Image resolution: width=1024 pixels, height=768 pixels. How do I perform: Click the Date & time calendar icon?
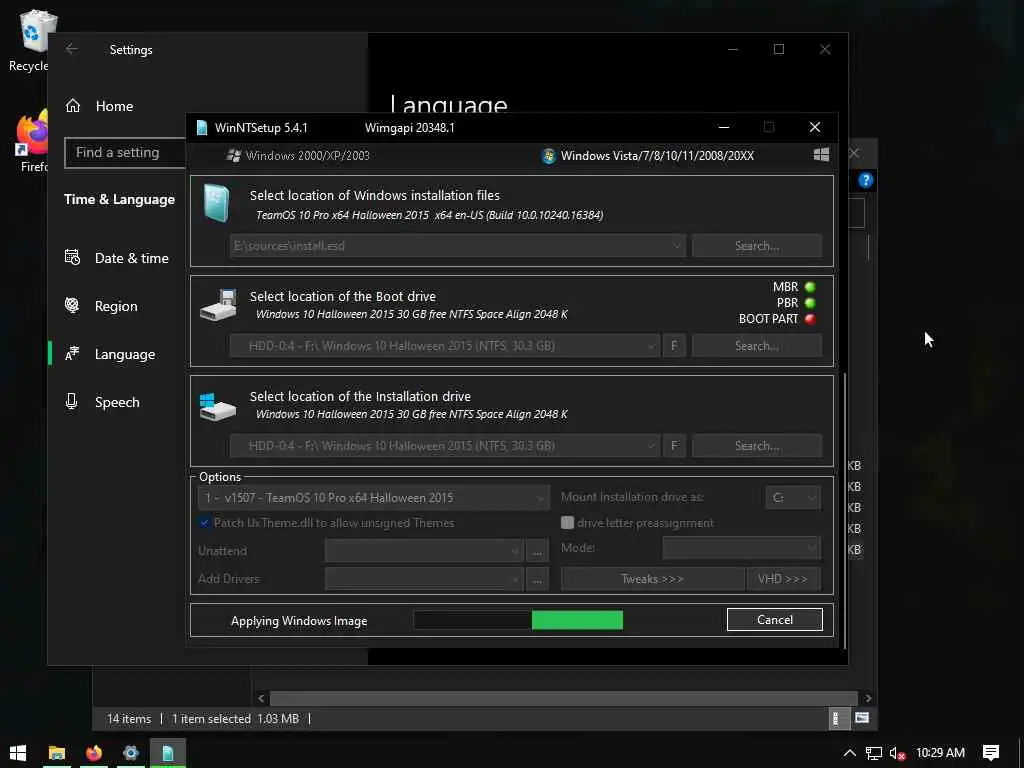72,257
